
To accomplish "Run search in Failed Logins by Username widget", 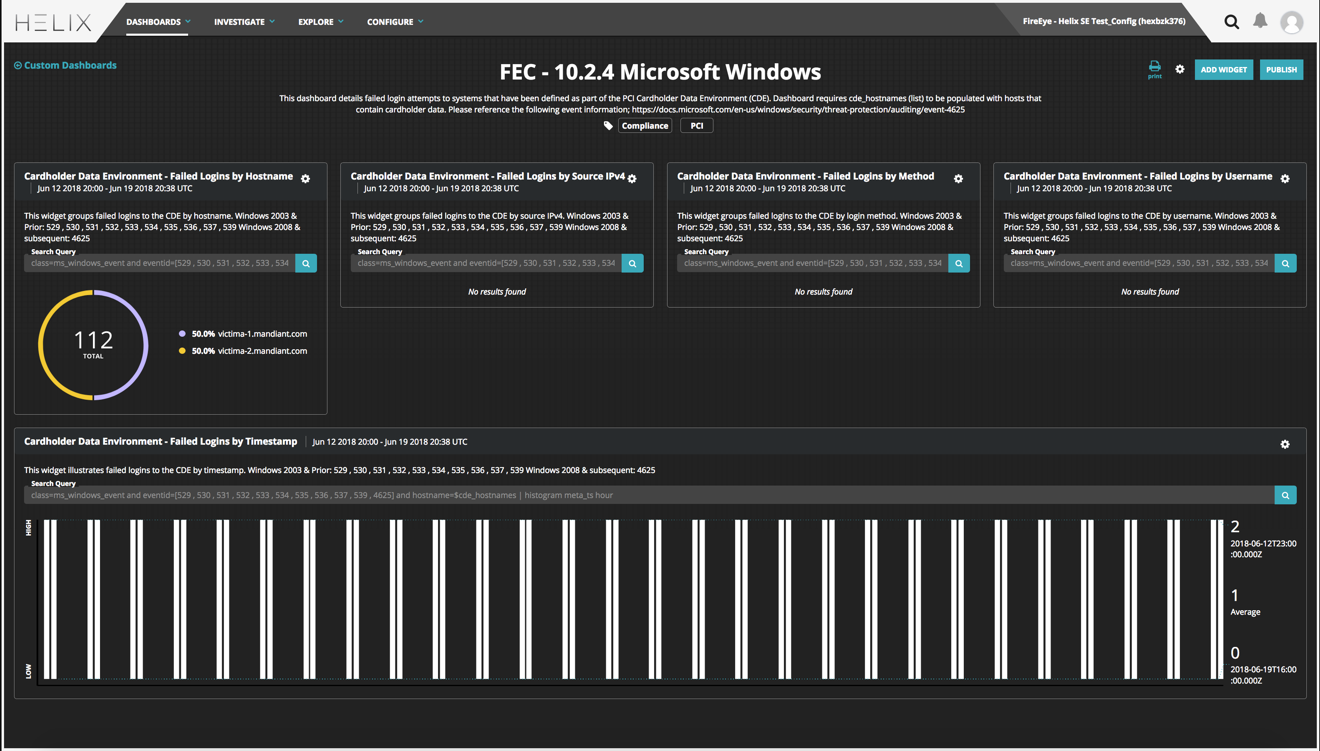I will click(x=1285, y=263).
